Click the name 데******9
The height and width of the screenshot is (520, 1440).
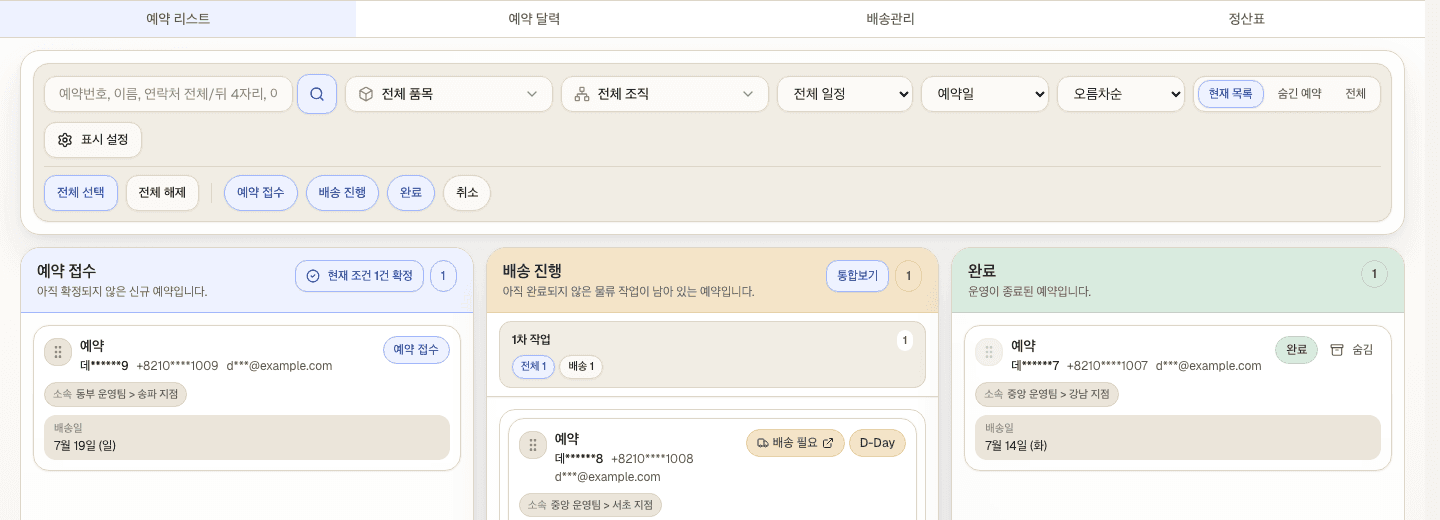click(x=104, y=366)
